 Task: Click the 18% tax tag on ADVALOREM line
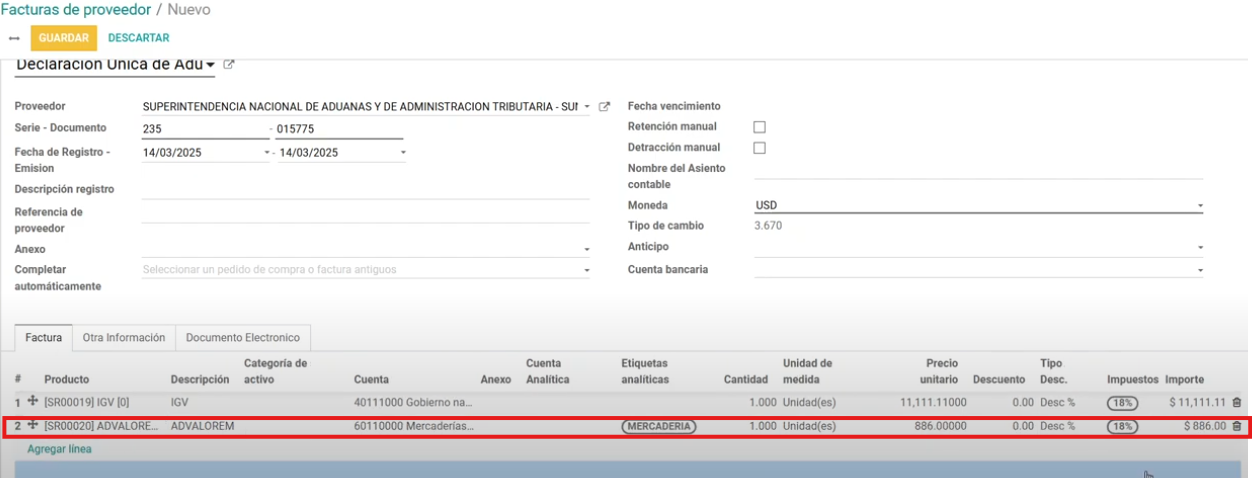click(1122, 426)
